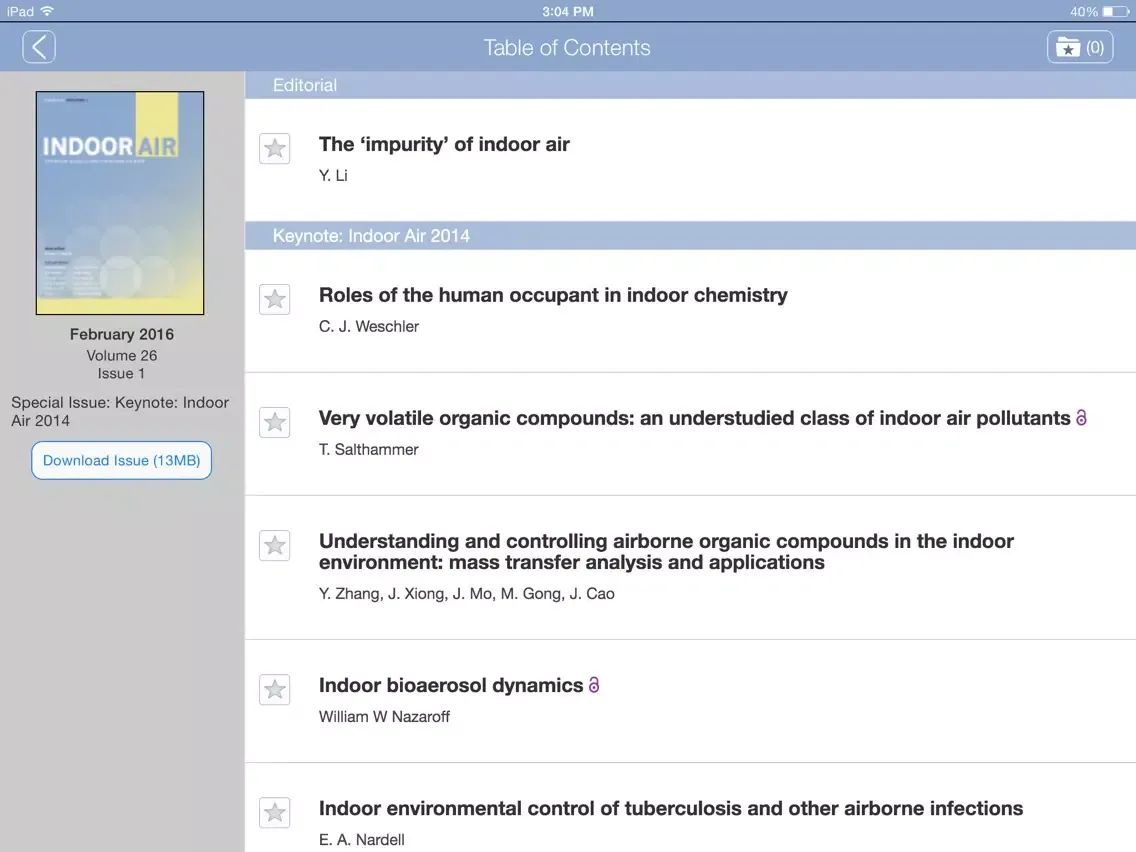Open article 'The impurity of indoor air'

click(444, 144)
